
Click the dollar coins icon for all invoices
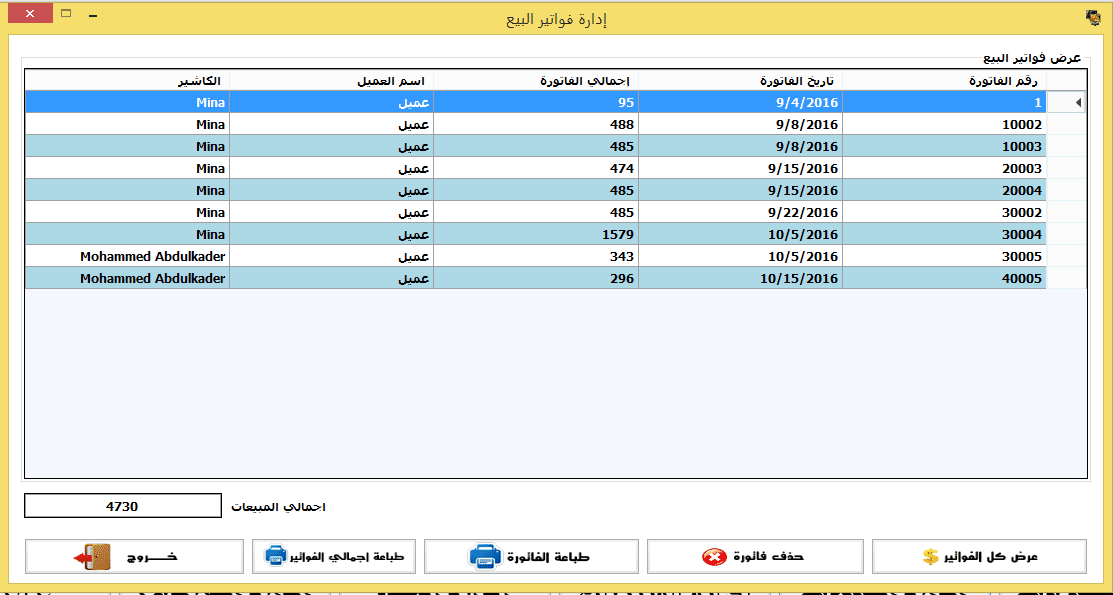(x=930, y=557)
